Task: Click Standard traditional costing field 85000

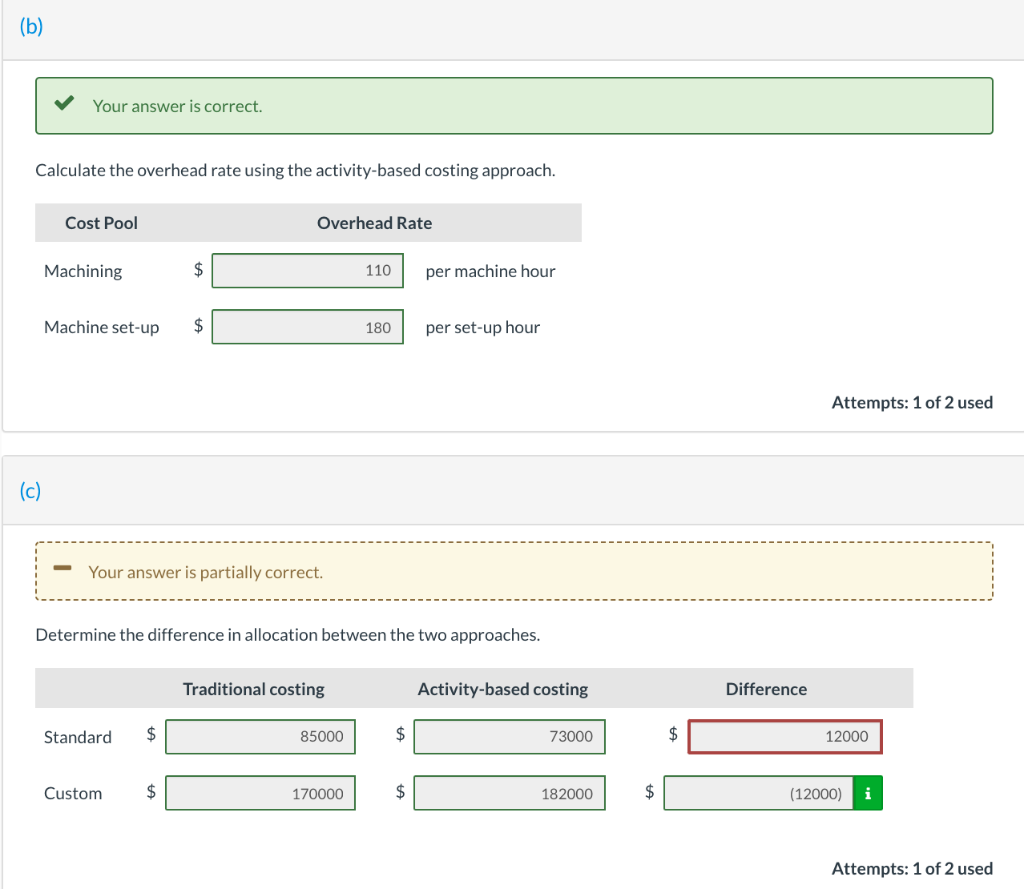Action: click(x=261, y=737)
